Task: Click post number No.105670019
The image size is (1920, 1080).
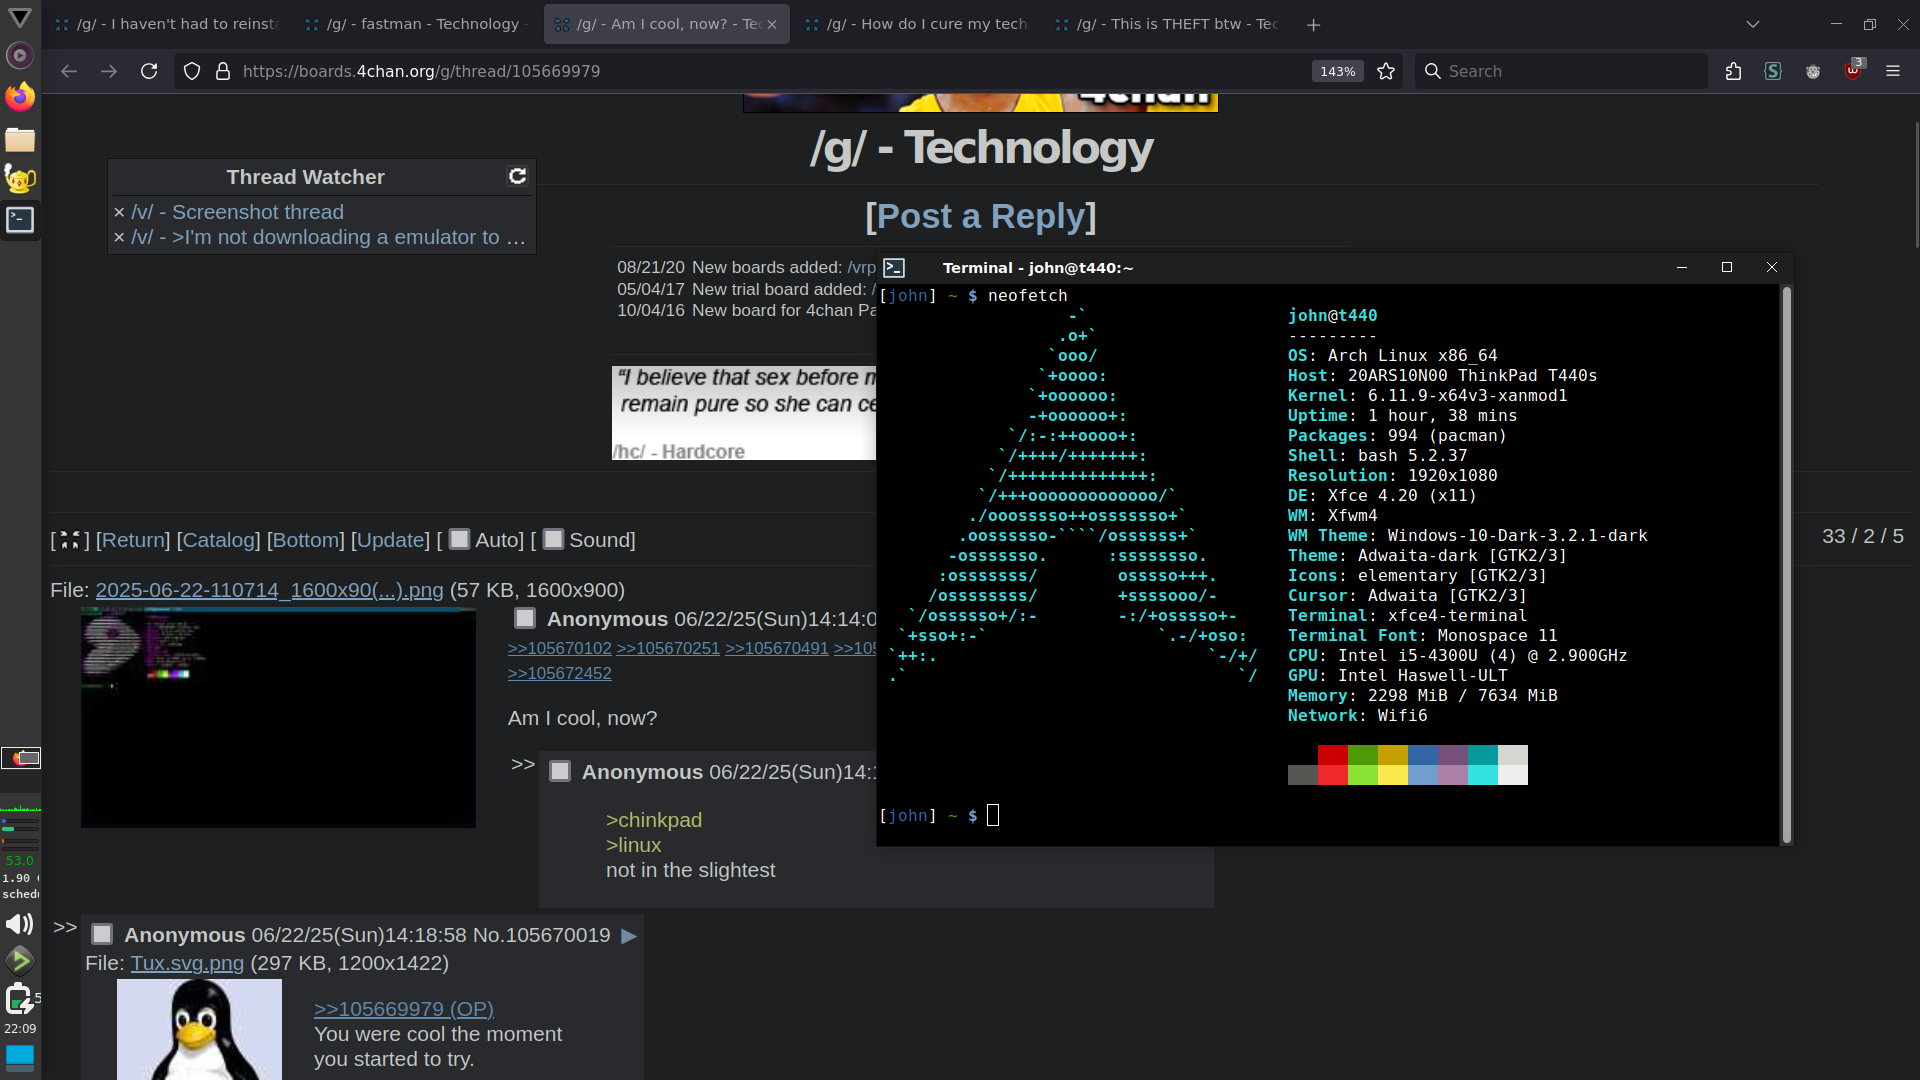Action: click(x=541, y=935)
